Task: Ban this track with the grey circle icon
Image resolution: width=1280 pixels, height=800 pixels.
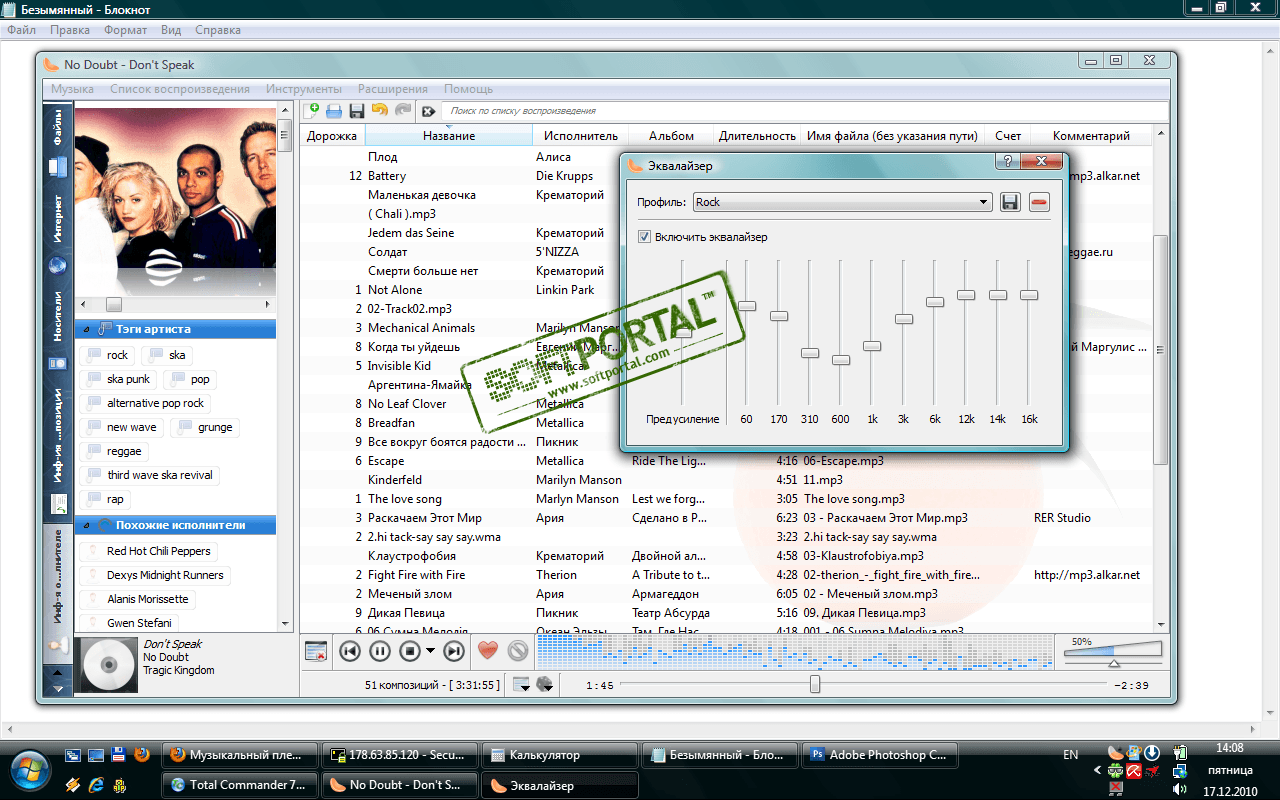Action: click(517, 651)
